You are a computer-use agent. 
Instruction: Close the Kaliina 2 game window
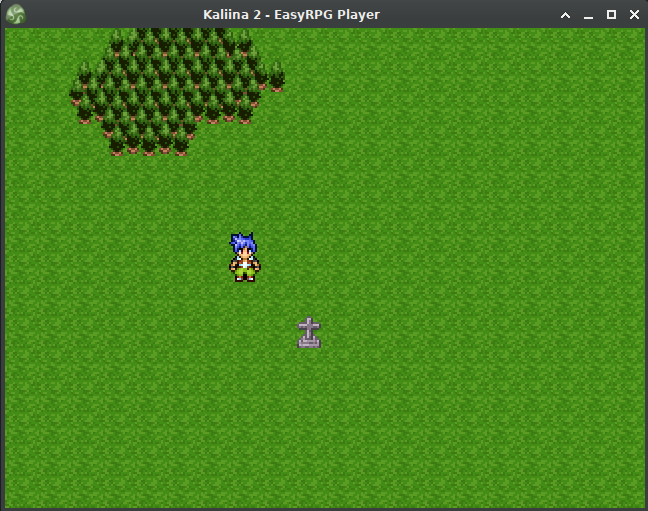pos(634,15)
